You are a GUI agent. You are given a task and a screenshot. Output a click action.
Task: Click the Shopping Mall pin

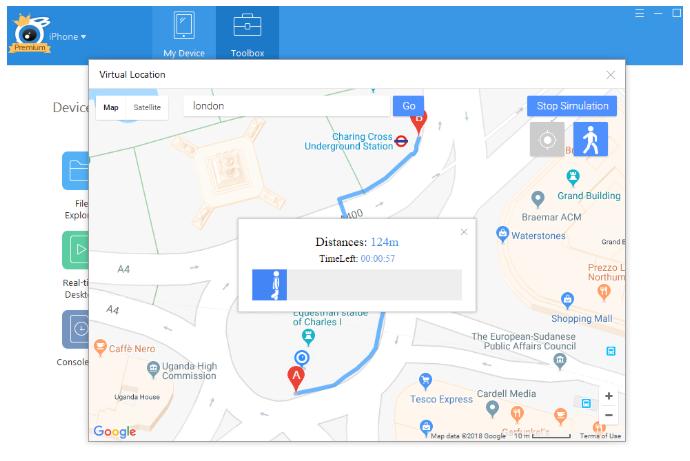click(567, 300)
